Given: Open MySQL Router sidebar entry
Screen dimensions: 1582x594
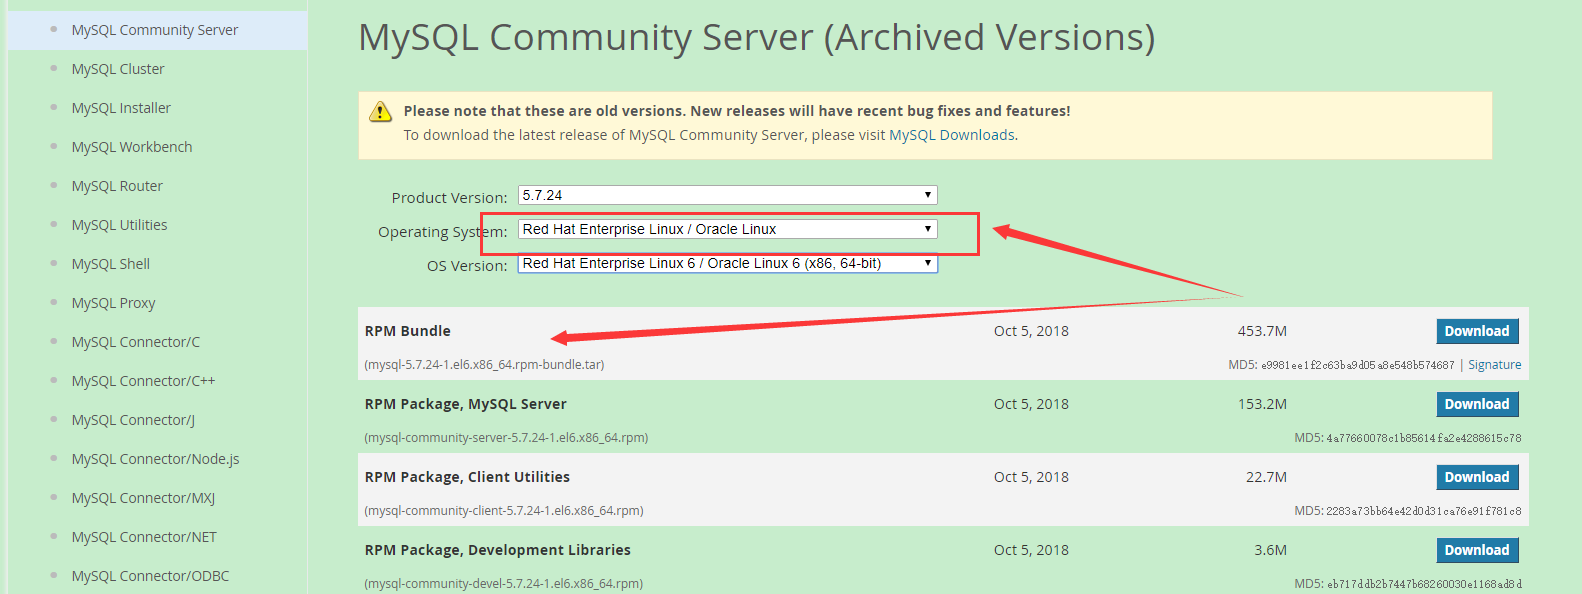Looking at the screenshot, I should (x=117, y=186).
